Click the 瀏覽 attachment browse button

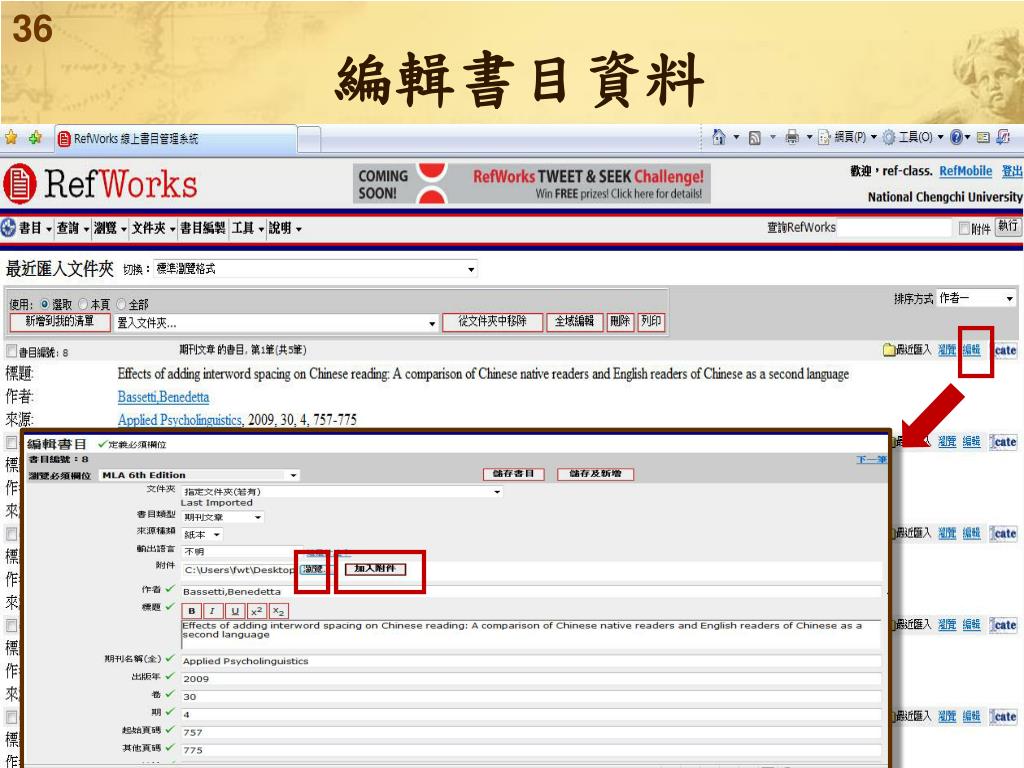click(313, 569)
